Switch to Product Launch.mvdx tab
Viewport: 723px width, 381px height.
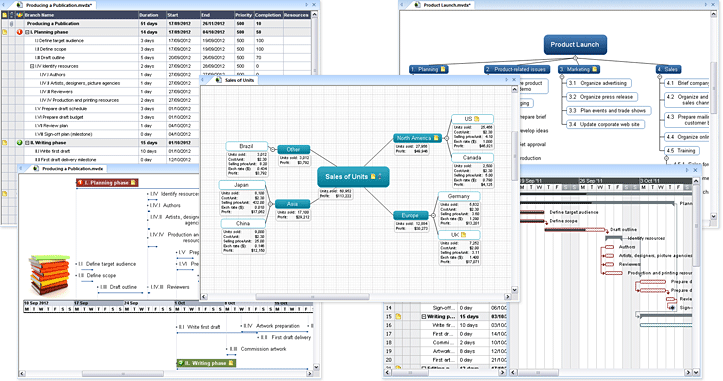(x=443, y=5)
